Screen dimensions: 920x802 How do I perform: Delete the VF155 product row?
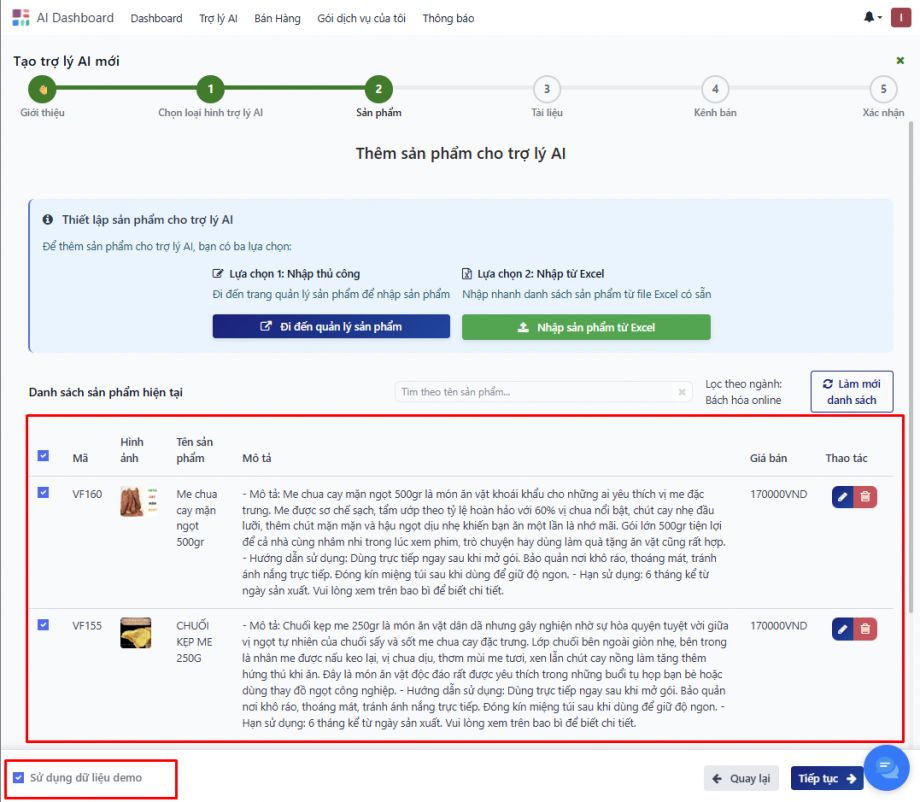tap(866, 629)
